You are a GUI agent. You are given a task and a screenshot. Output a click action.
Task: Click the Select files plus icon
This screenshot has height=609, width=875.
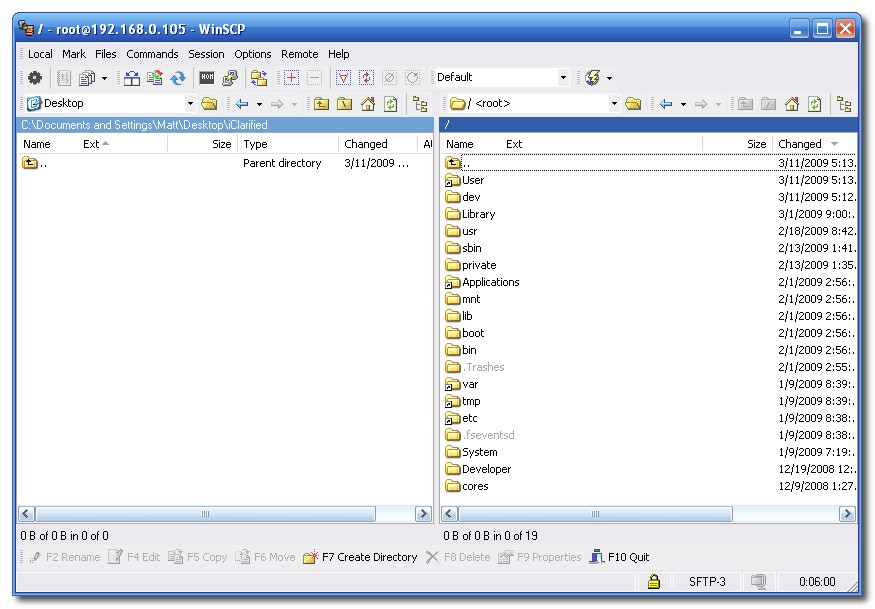click(x=291, y=78)
